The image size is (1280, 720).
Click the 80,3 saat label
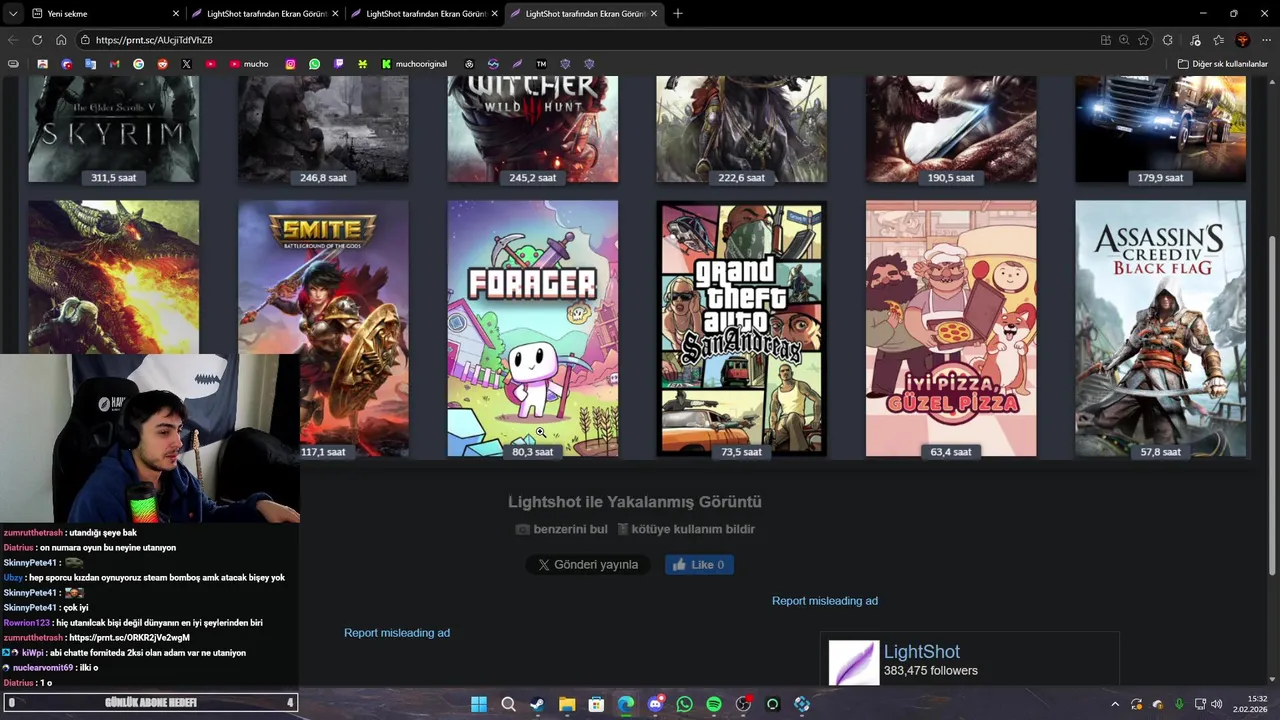pos(533,452)
